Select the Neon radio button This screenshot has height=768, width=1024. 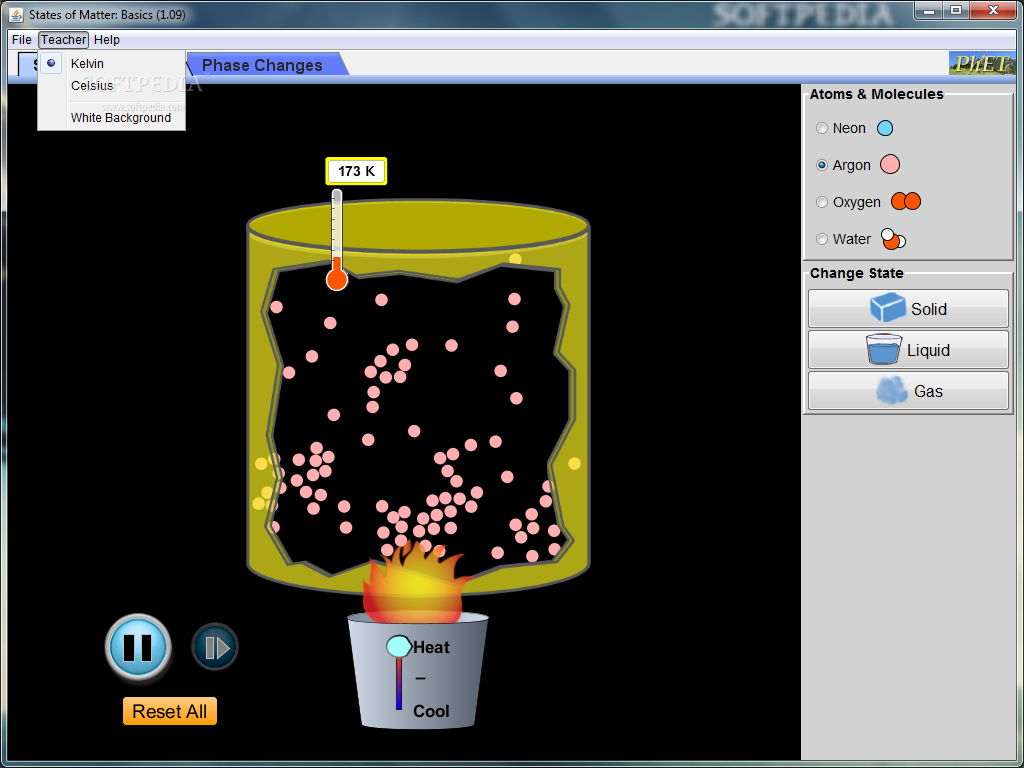coord(822,128)
